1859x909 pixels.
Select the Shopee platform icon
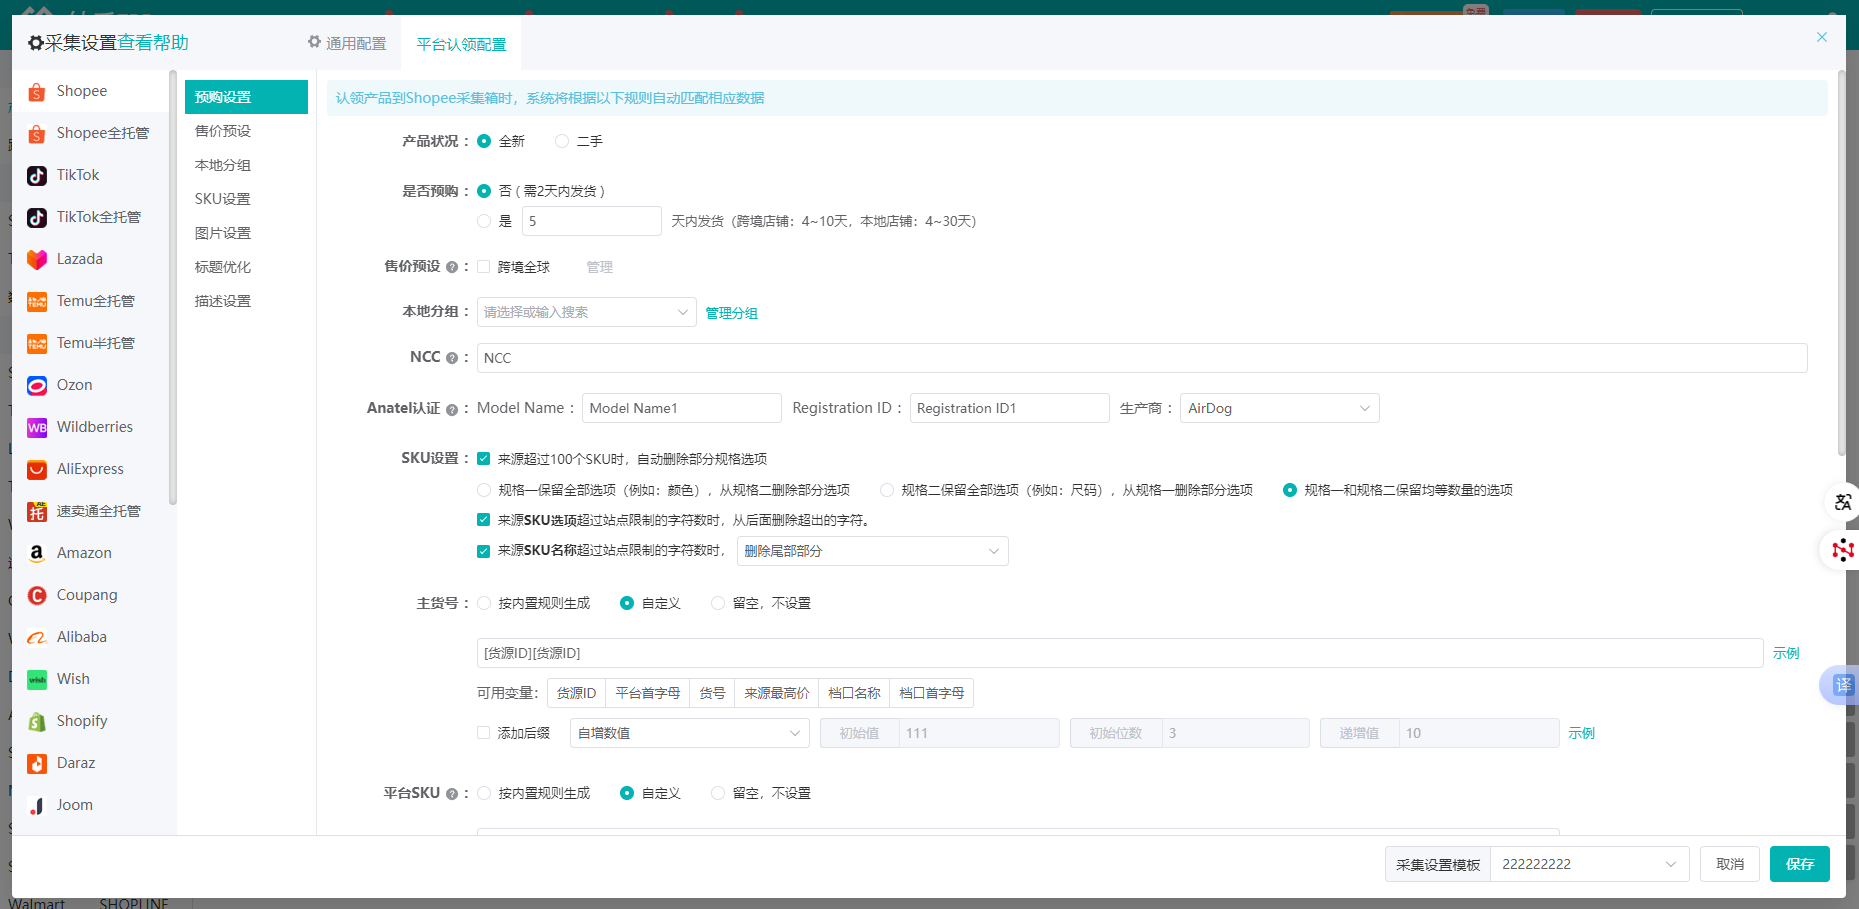click(x=37, y=92)
